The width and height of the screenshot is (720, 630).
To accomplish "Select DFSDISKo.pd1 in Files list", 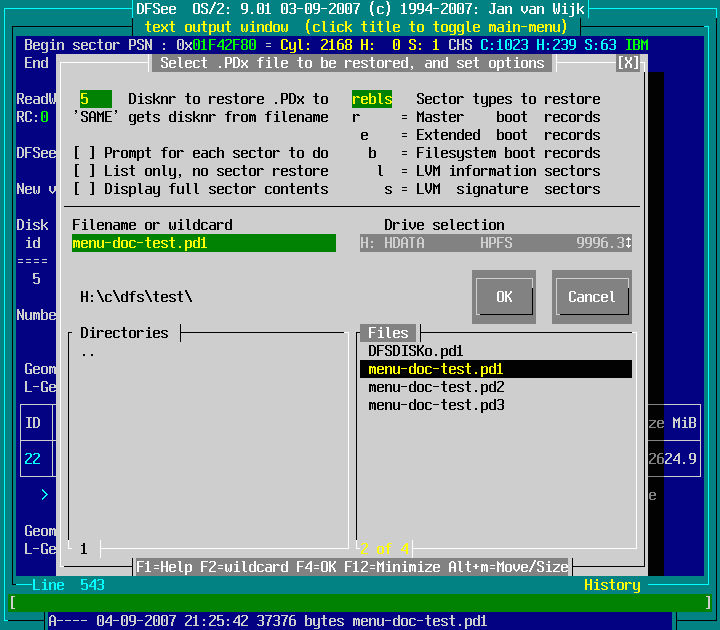I will (416, 351).
